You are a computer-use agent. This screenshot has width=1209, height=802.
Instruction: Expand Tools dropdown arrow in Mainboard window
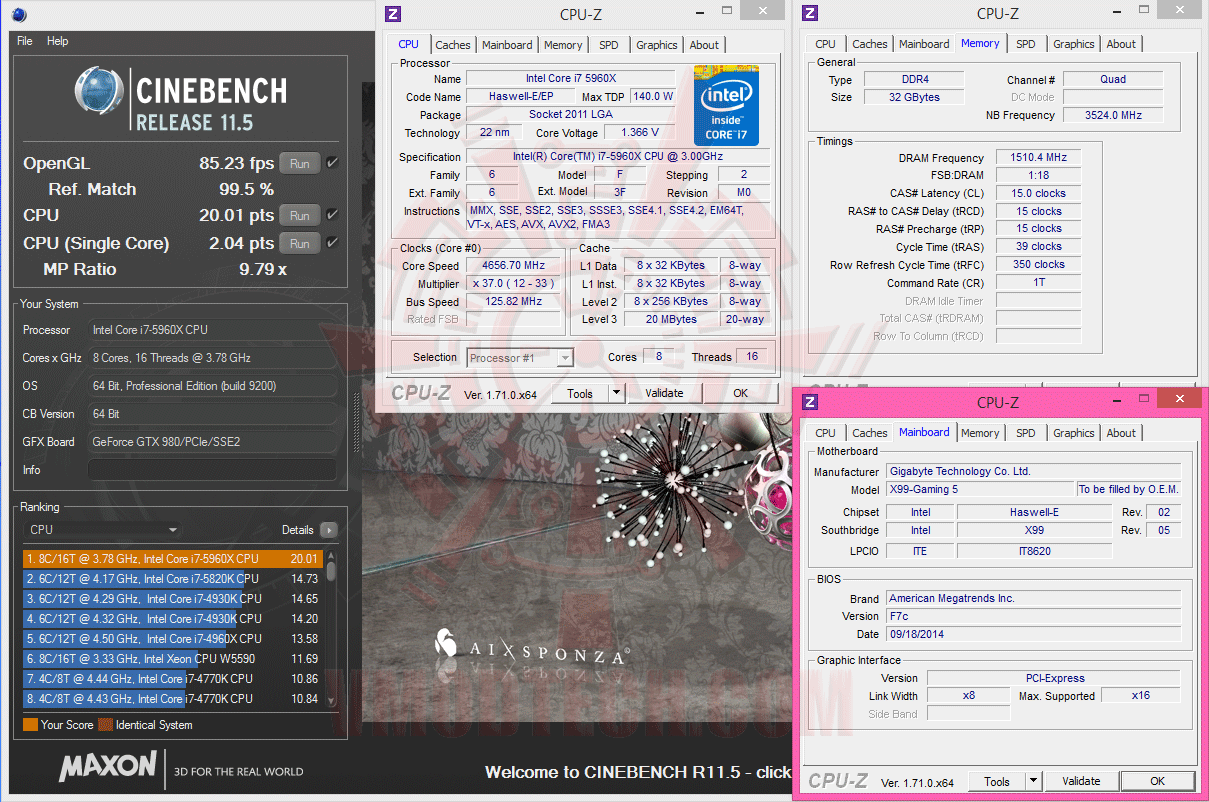tap(1033, 781)
